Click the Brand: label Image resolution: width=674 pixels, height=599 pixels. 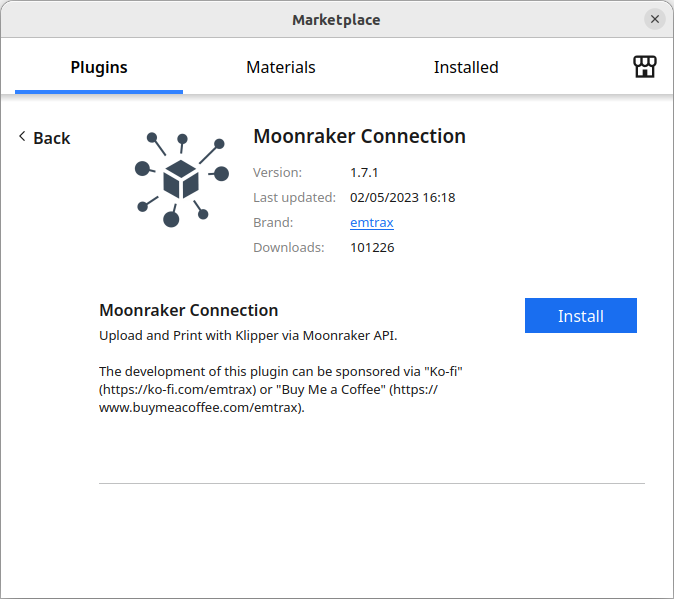(x=273, y=223)
